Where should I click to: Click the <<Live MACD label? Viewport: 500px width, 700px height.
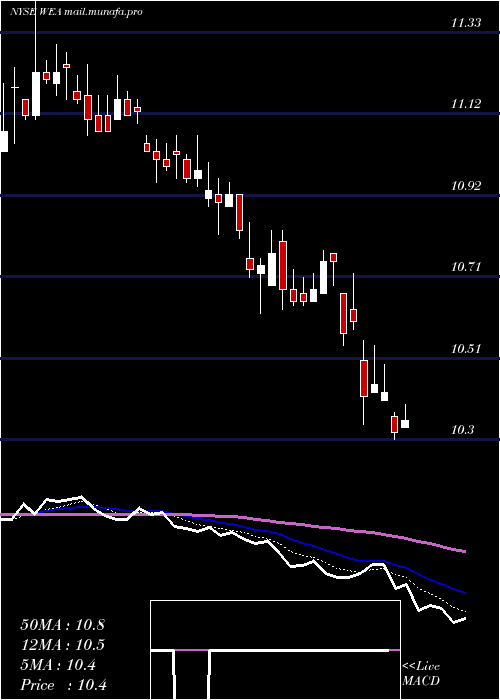(x=421, y=674)
